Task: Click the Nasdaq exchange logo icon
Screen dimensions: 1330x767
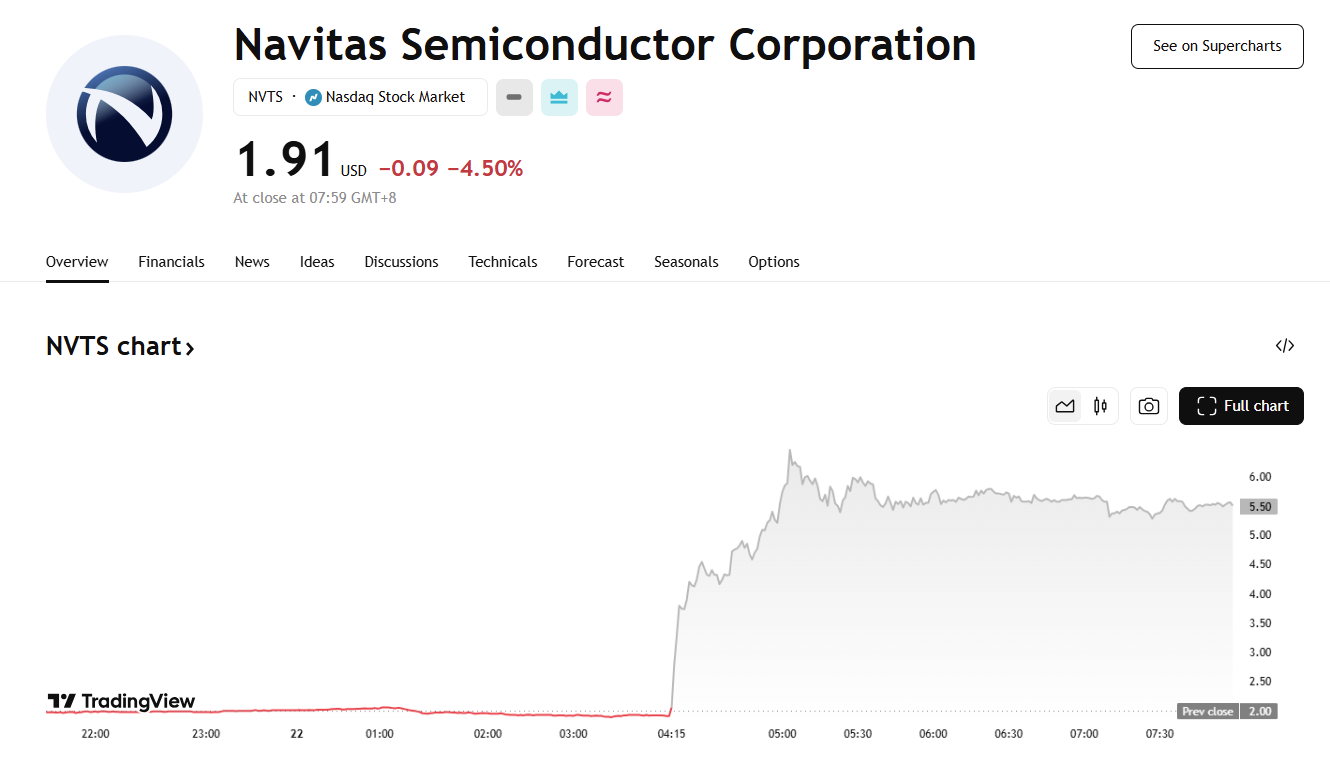Action: pyautogui.click(x=313, y=97)
